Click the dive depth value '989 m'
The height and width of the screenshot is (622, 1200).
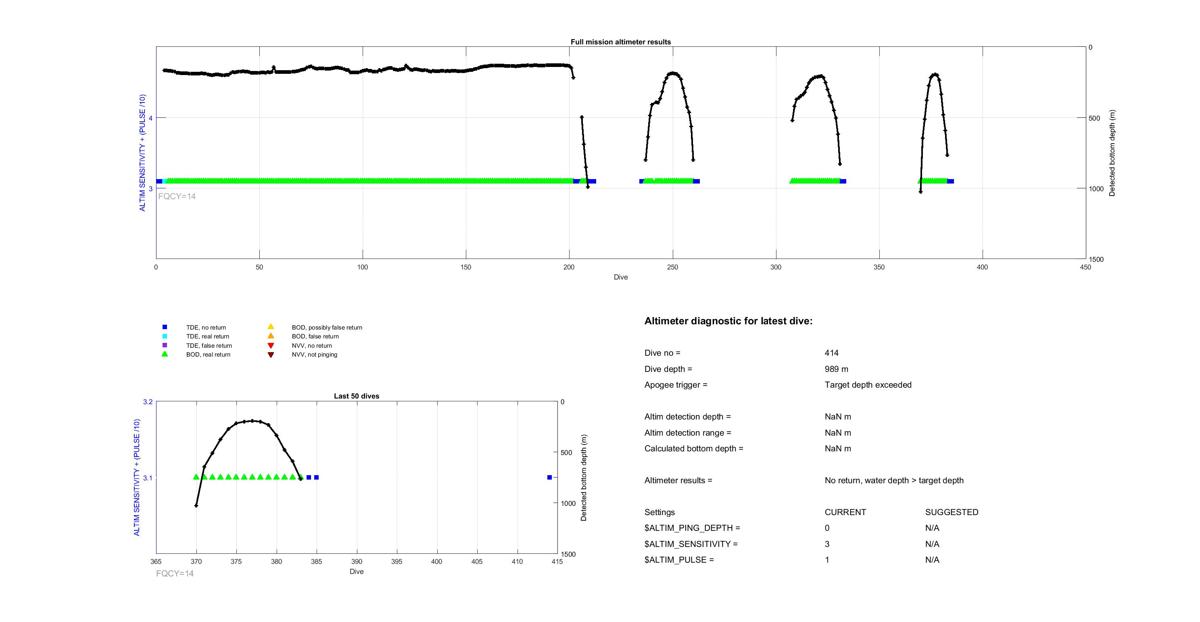[838, 369]
